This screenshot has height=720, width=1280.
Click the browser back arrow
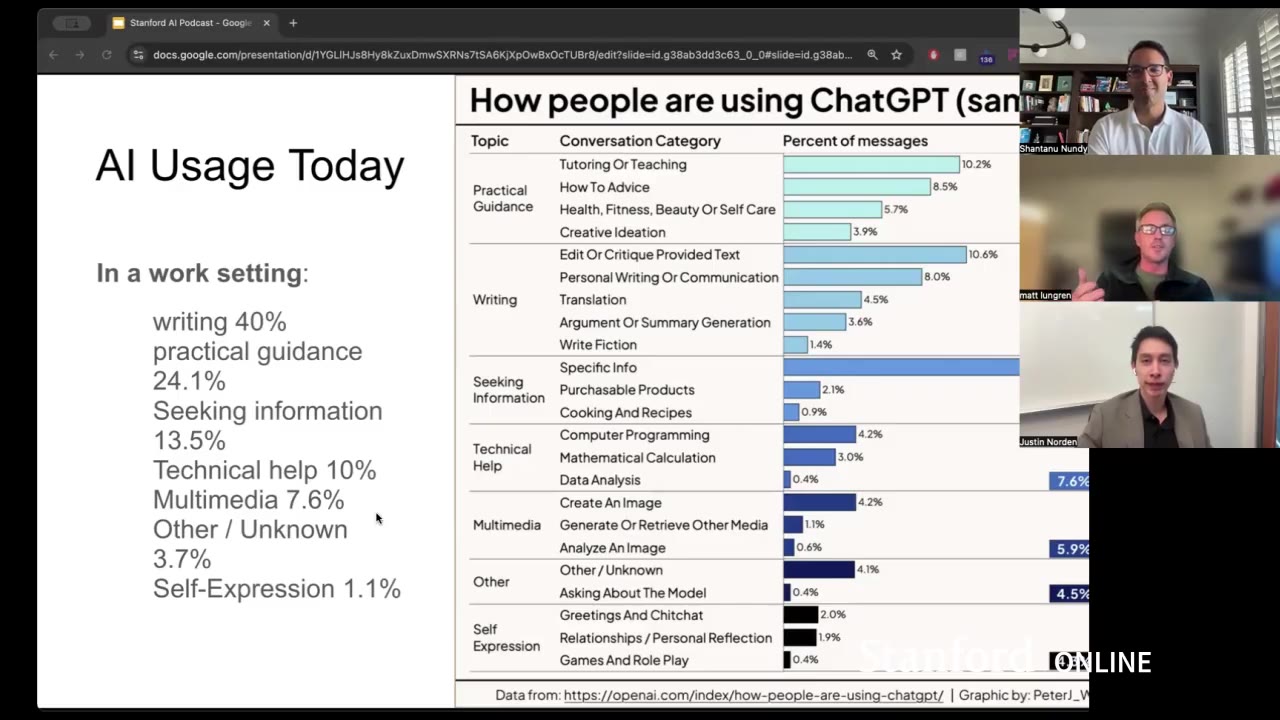54,55
